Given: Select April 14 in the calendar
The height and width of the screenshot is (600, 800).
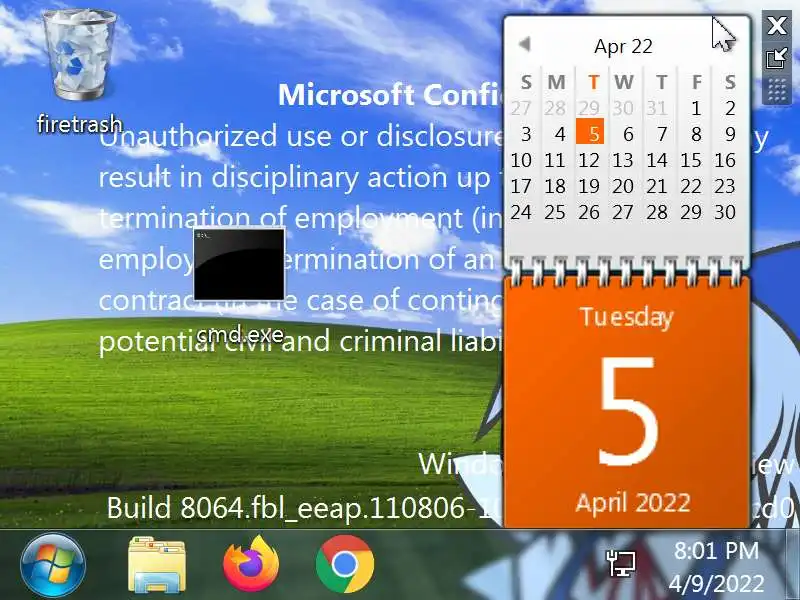Looking at the screenshot, I should pyautogui.click(x=657, y=160).
